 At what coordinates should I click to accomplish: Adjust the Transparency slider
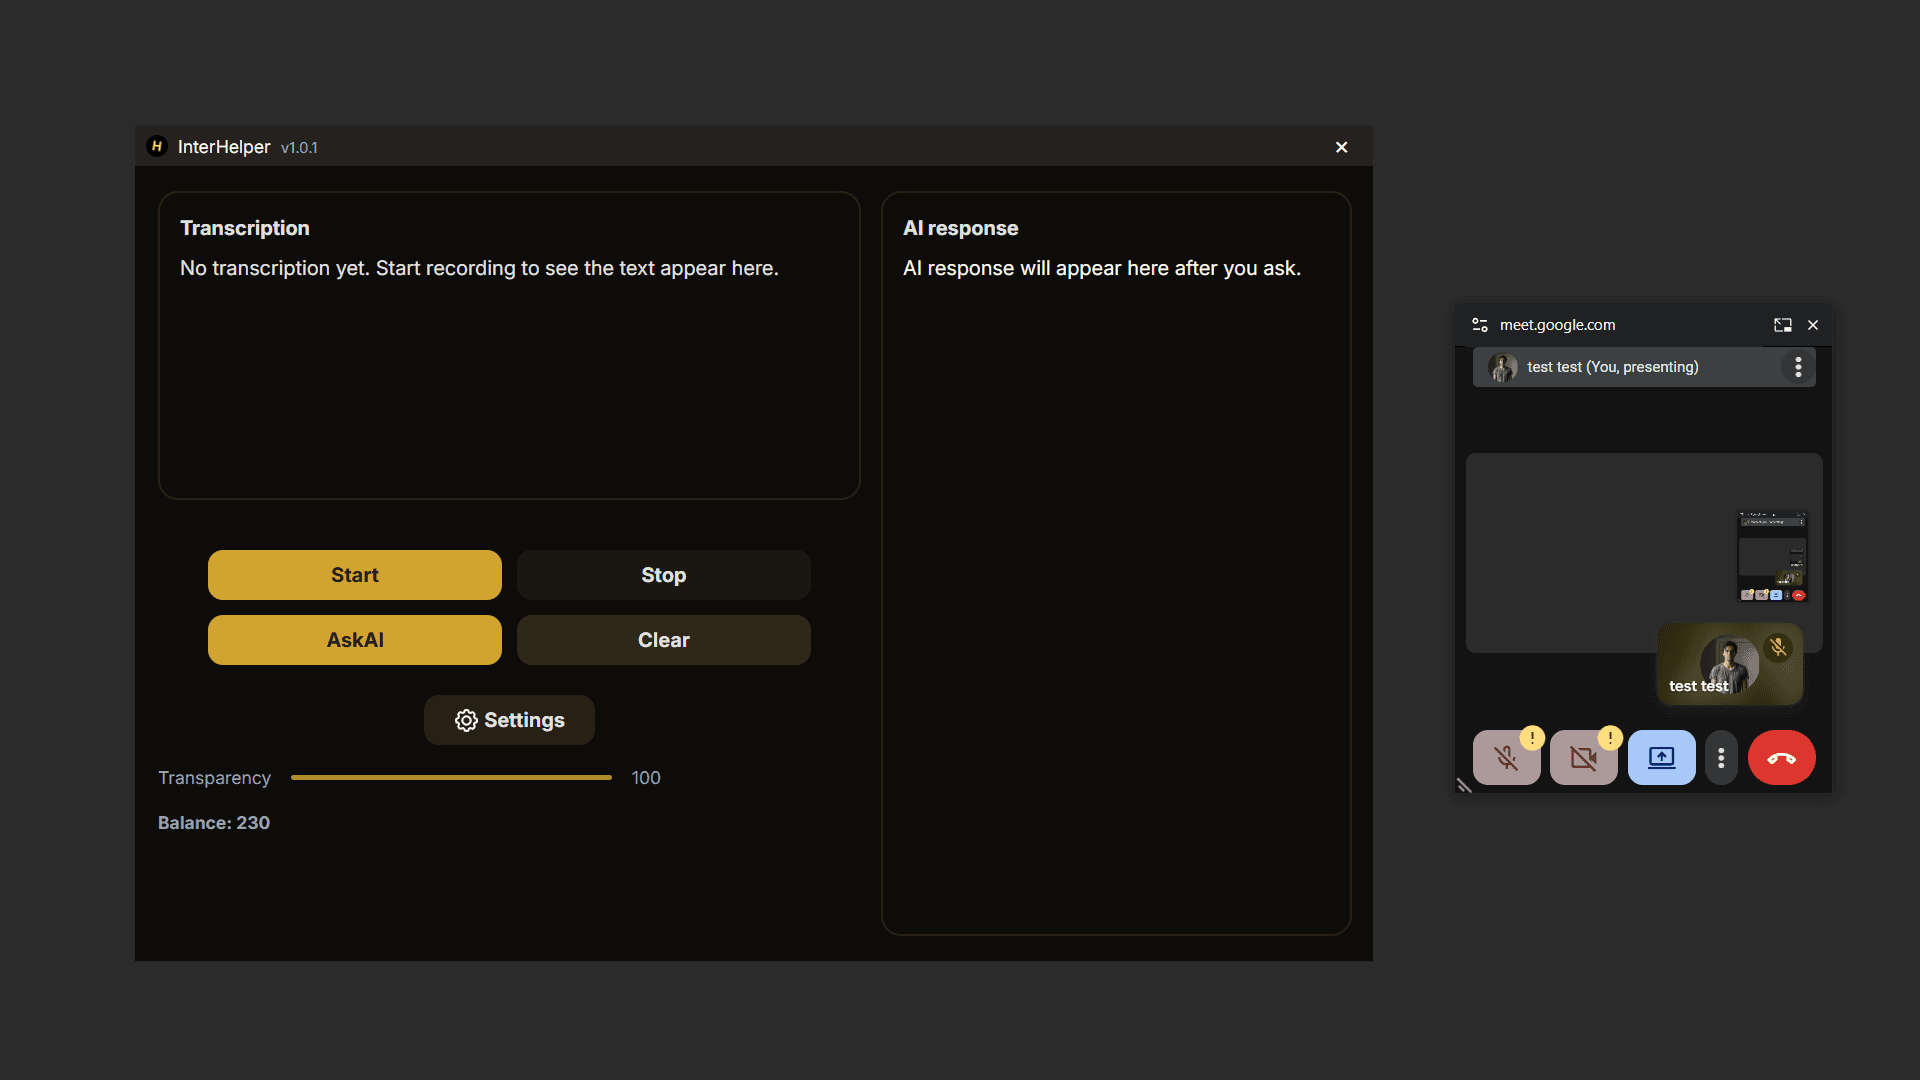tap(450, 777)
